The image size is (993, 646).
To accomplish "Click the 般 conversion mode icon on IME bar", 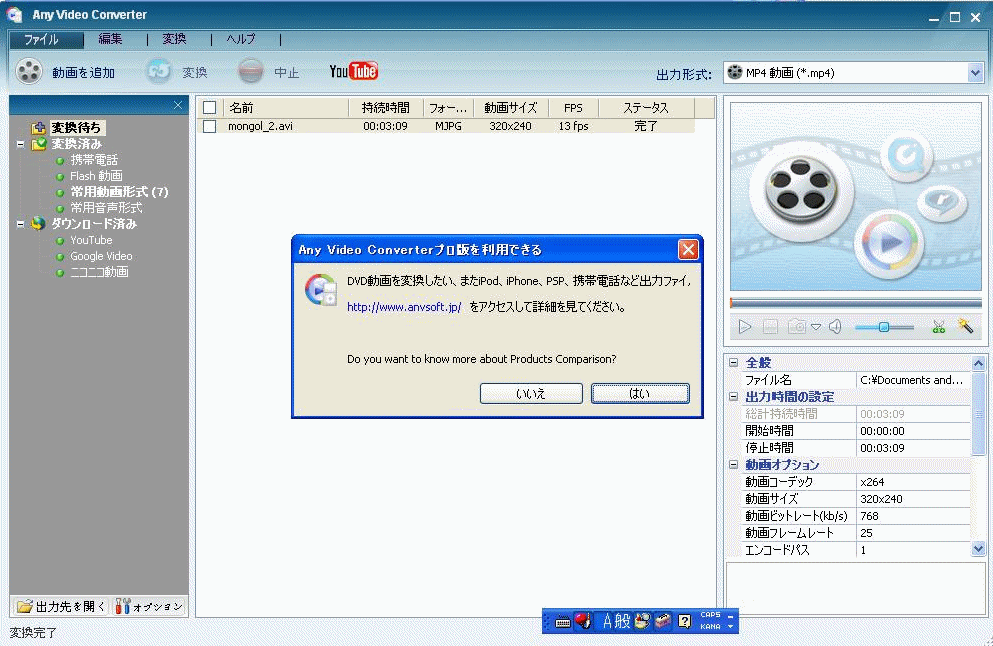I will (x=623, y=621).
